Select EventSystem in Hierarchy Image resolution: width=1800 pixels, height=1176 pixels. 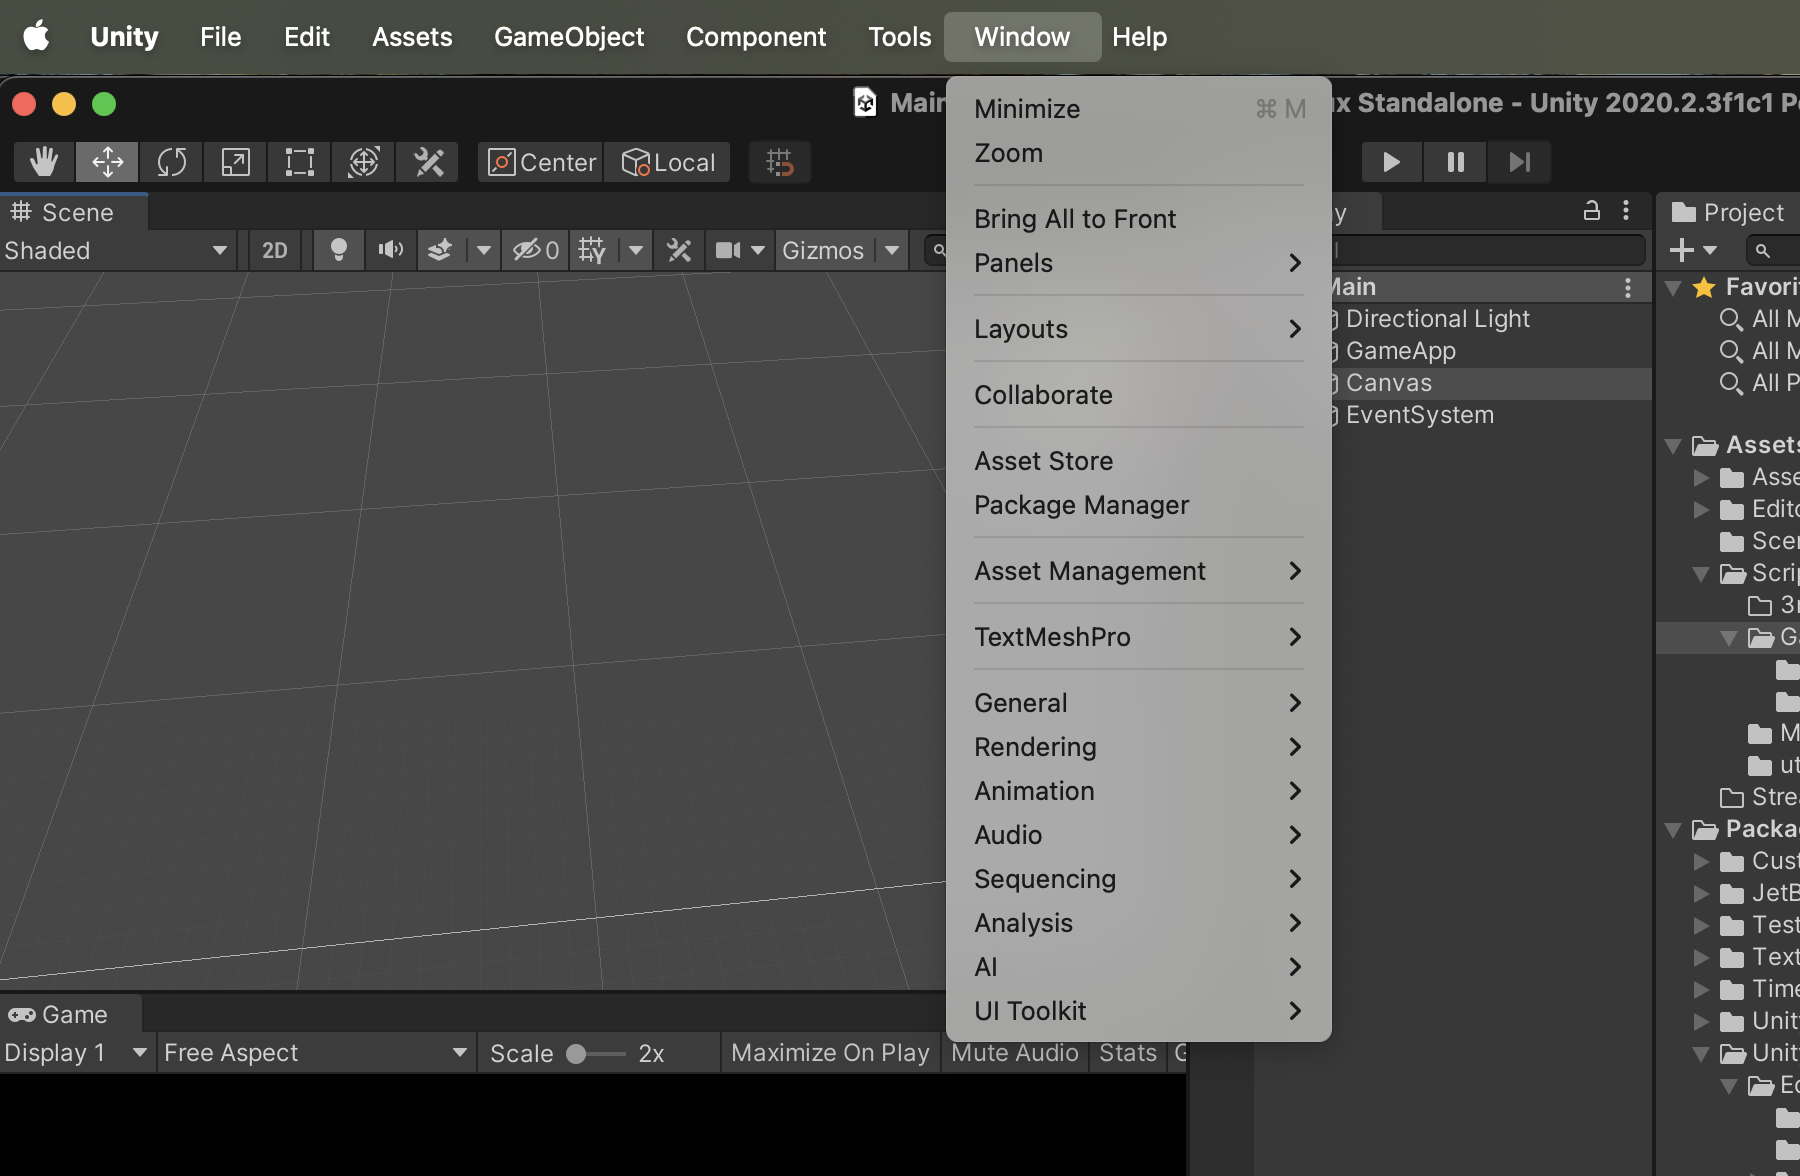click(1420, 415)
